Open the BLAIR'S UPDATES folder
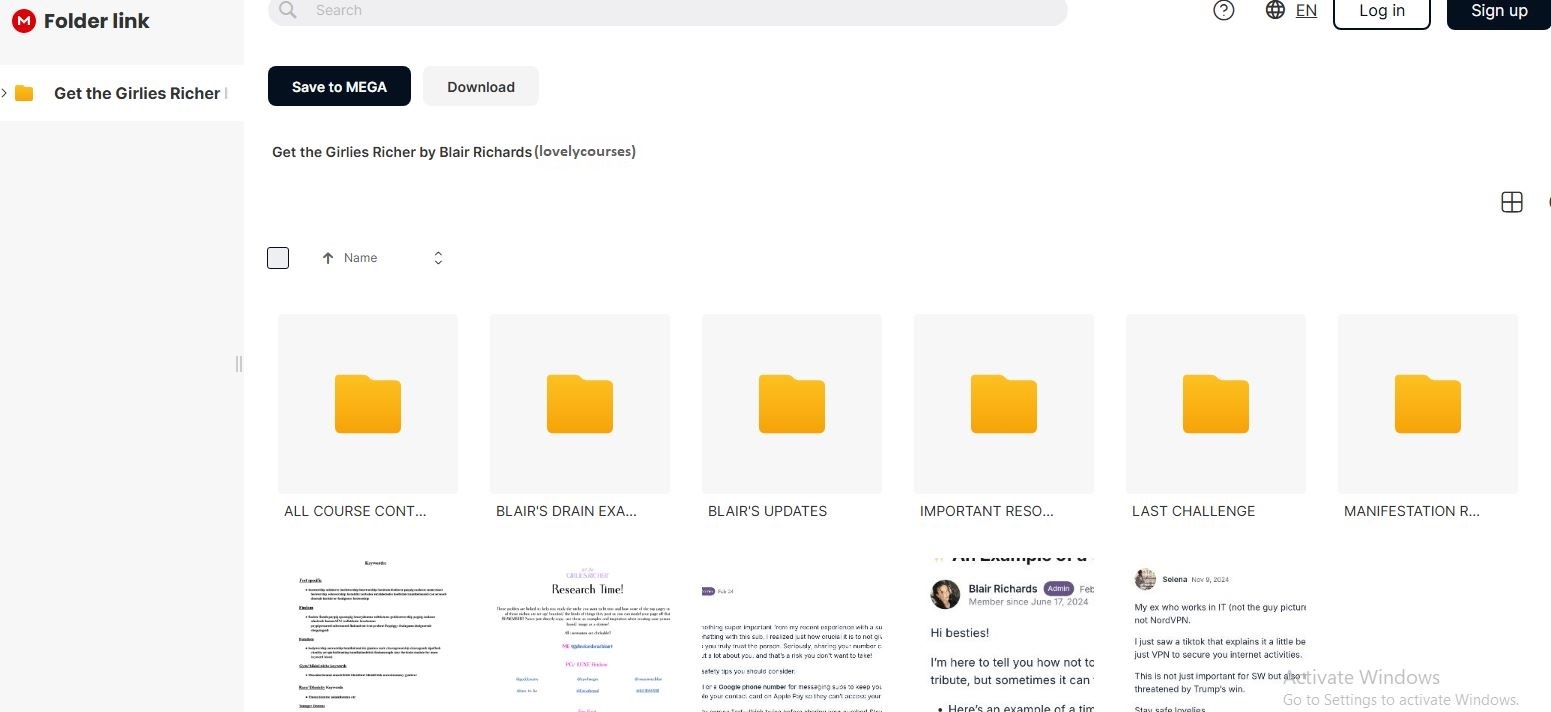The width and height of the screenshot is (1551, 712). click(x=791, y=404)
